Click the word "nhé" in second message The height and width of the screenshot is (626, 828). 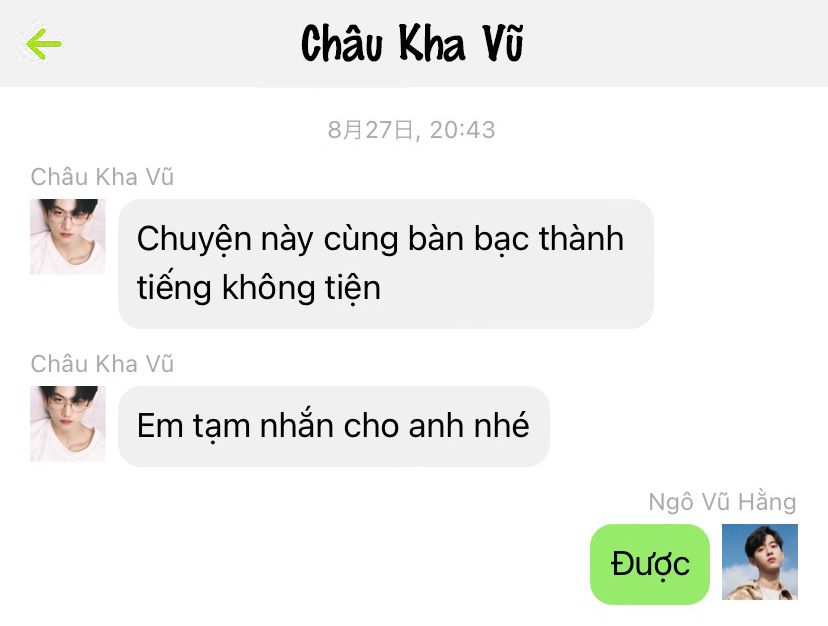click(x=502, y=425)
